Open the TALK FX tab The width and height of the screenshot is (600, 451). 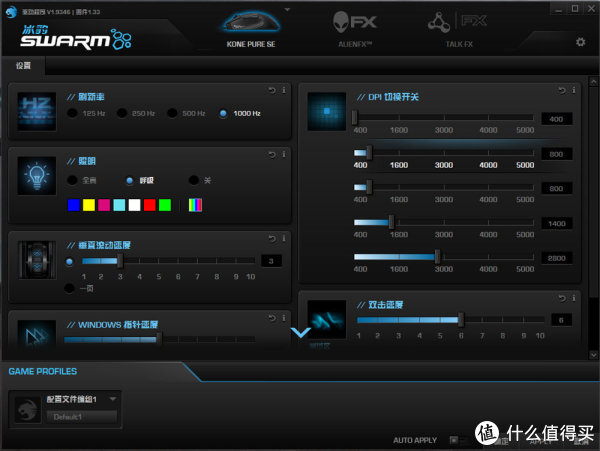[459, 30]
